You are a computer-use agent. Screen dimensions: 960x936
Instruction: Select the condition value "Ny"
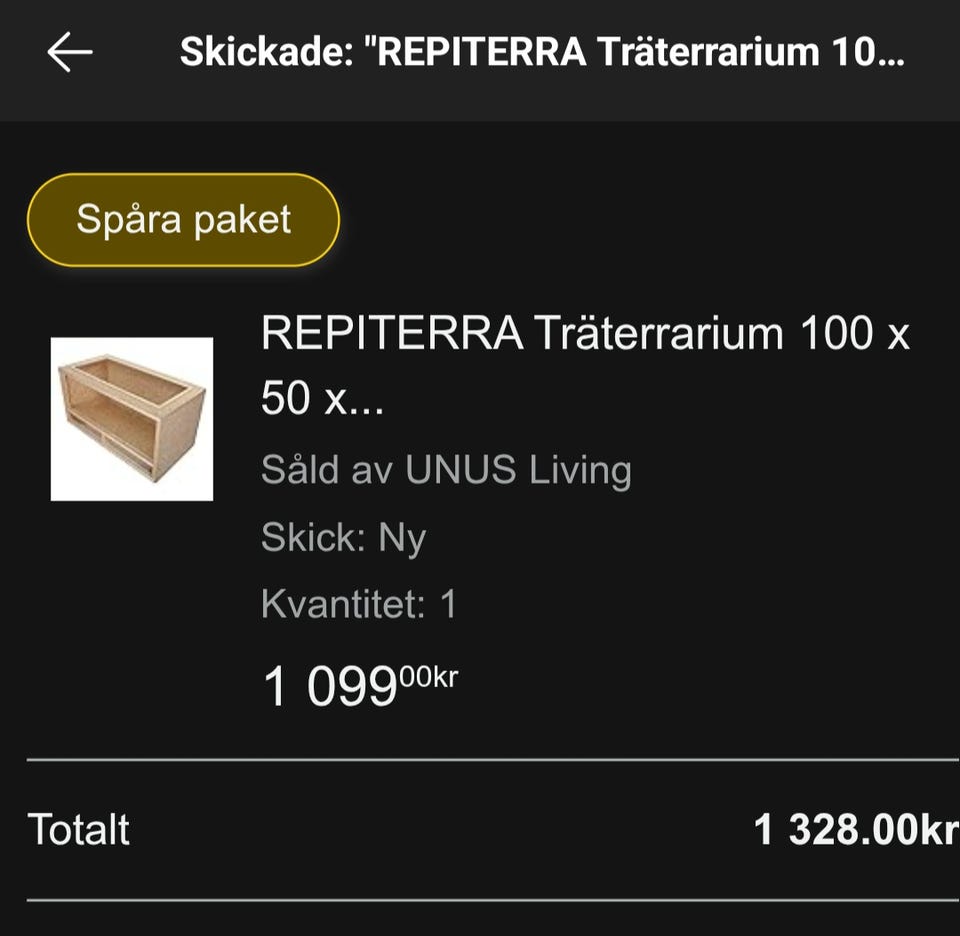402,540
